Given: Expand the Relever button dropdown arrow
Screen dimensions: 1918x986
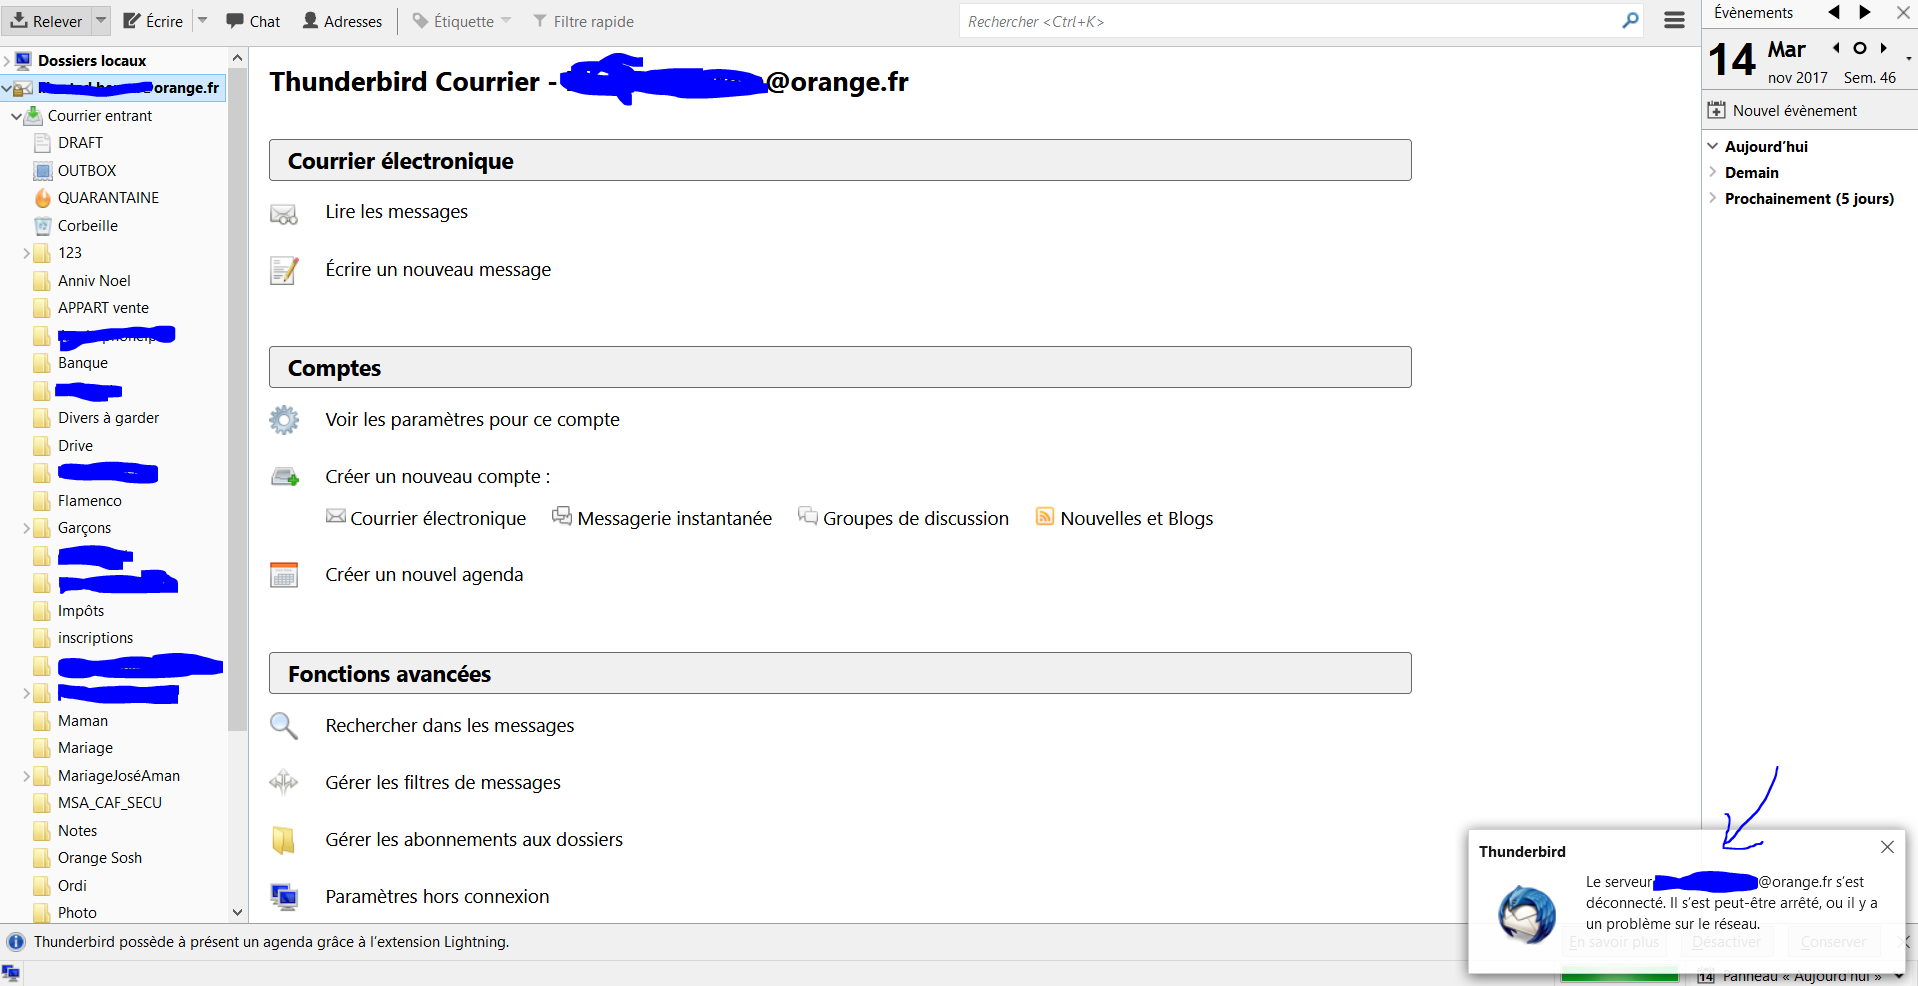Looking at the screenshot, I should 99,20.
